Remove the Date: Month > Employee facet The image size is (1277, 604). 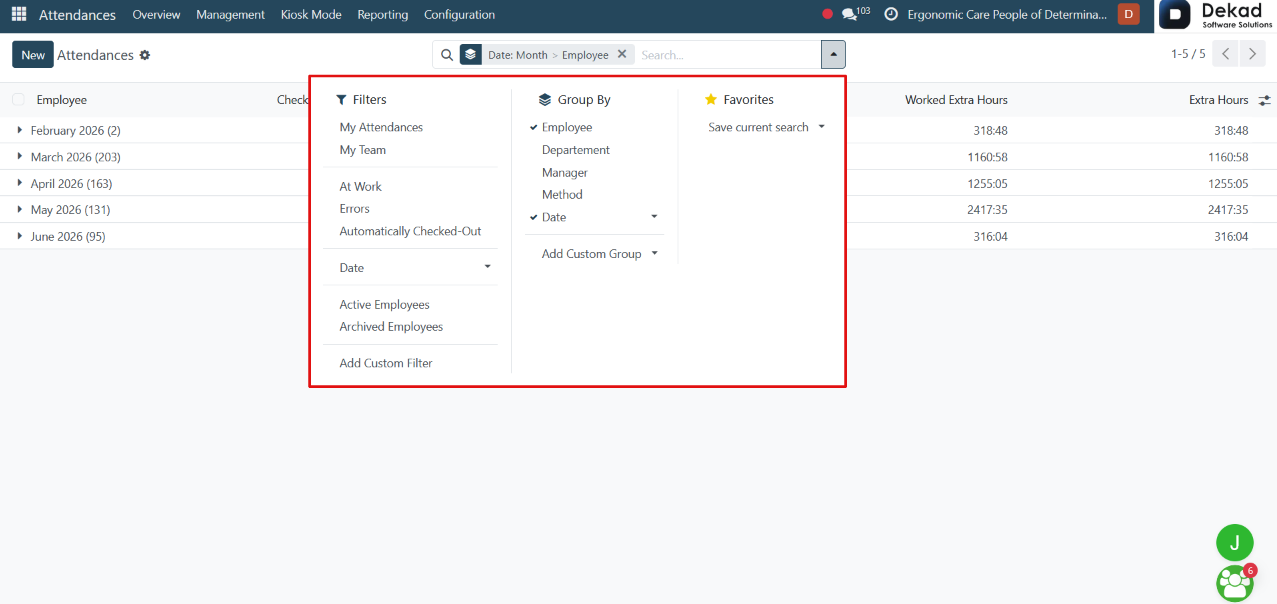click(622, 55)
